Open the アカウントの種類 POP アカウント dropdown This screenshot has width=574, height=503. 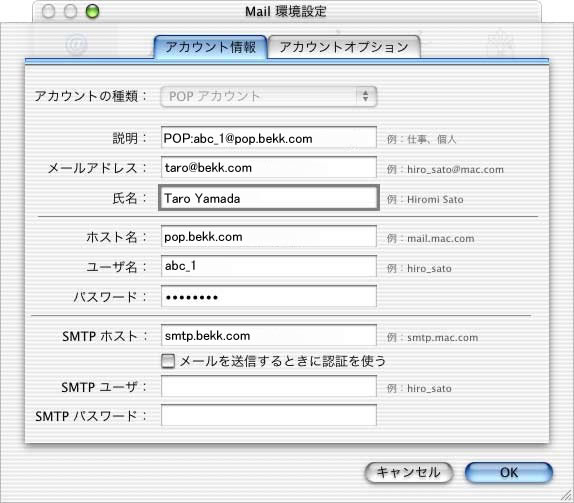[x=269, y=97]
